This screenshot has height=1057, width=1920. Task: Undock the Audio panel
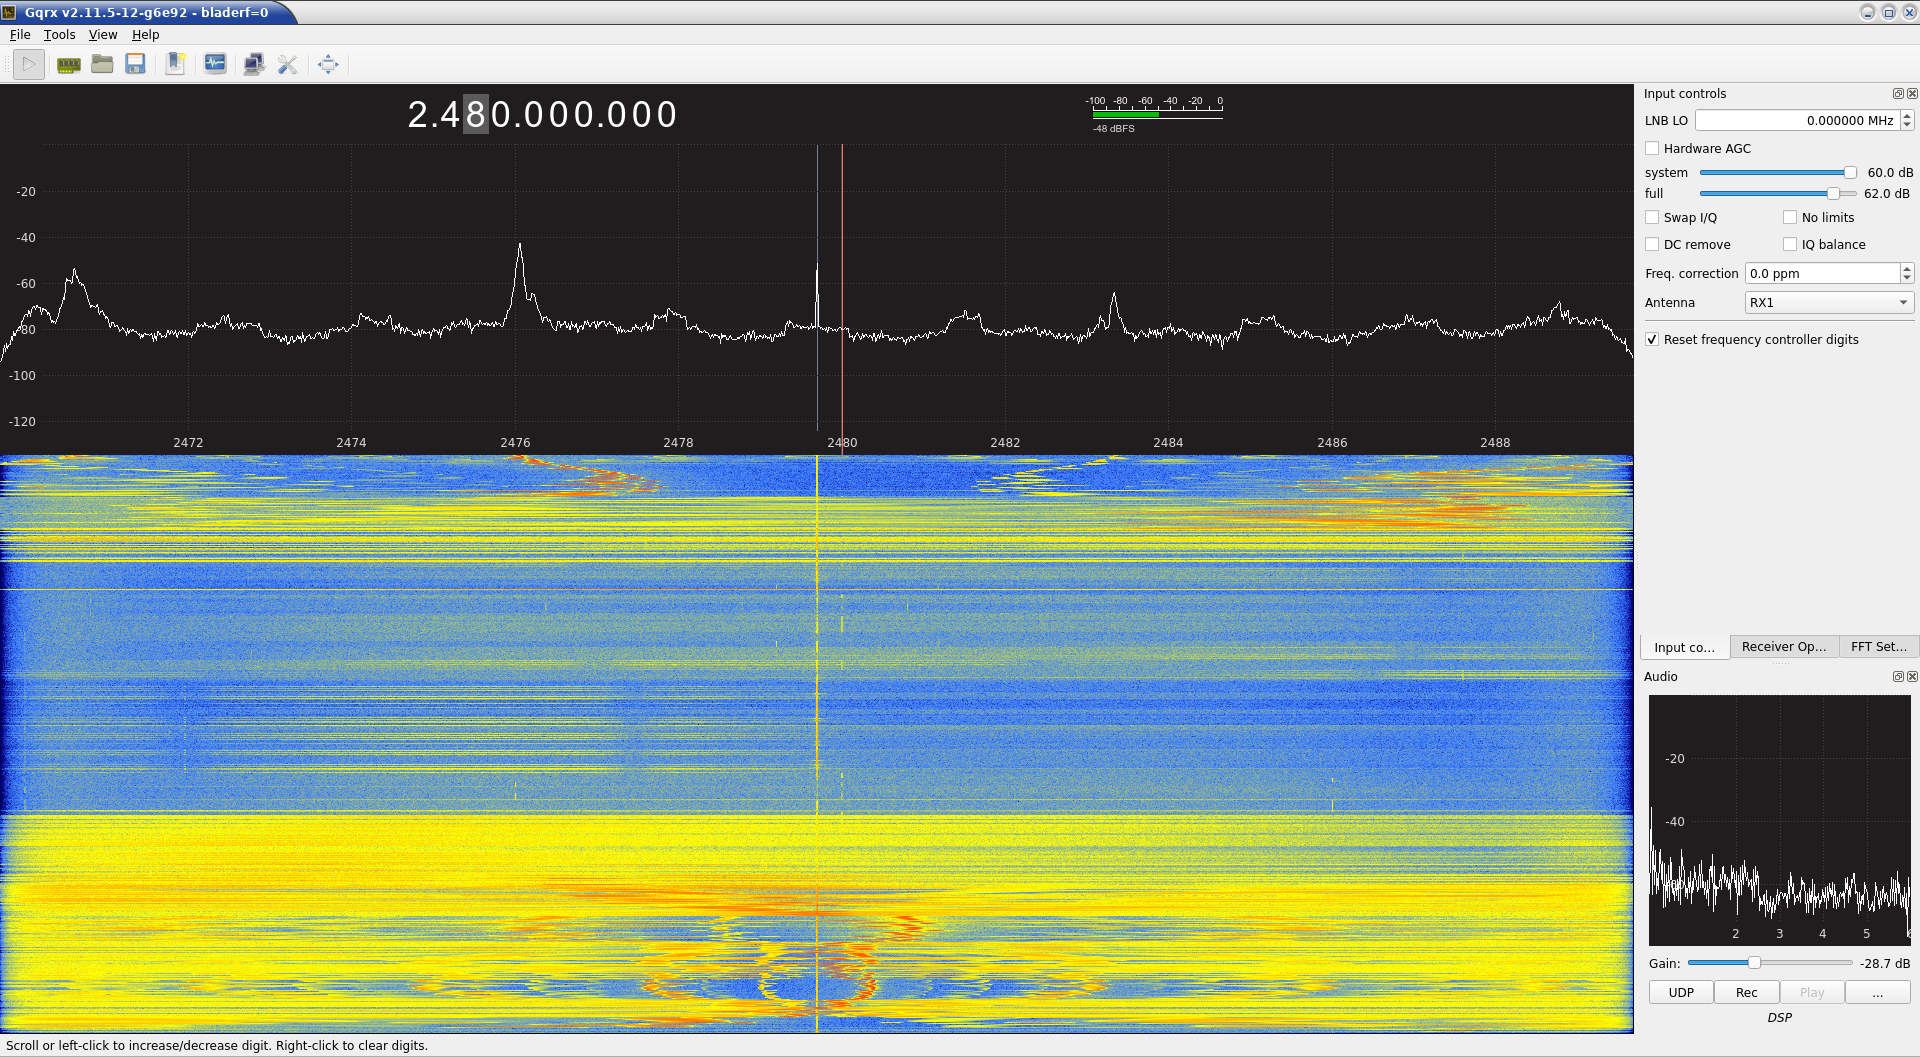(x=1898, y=676)
